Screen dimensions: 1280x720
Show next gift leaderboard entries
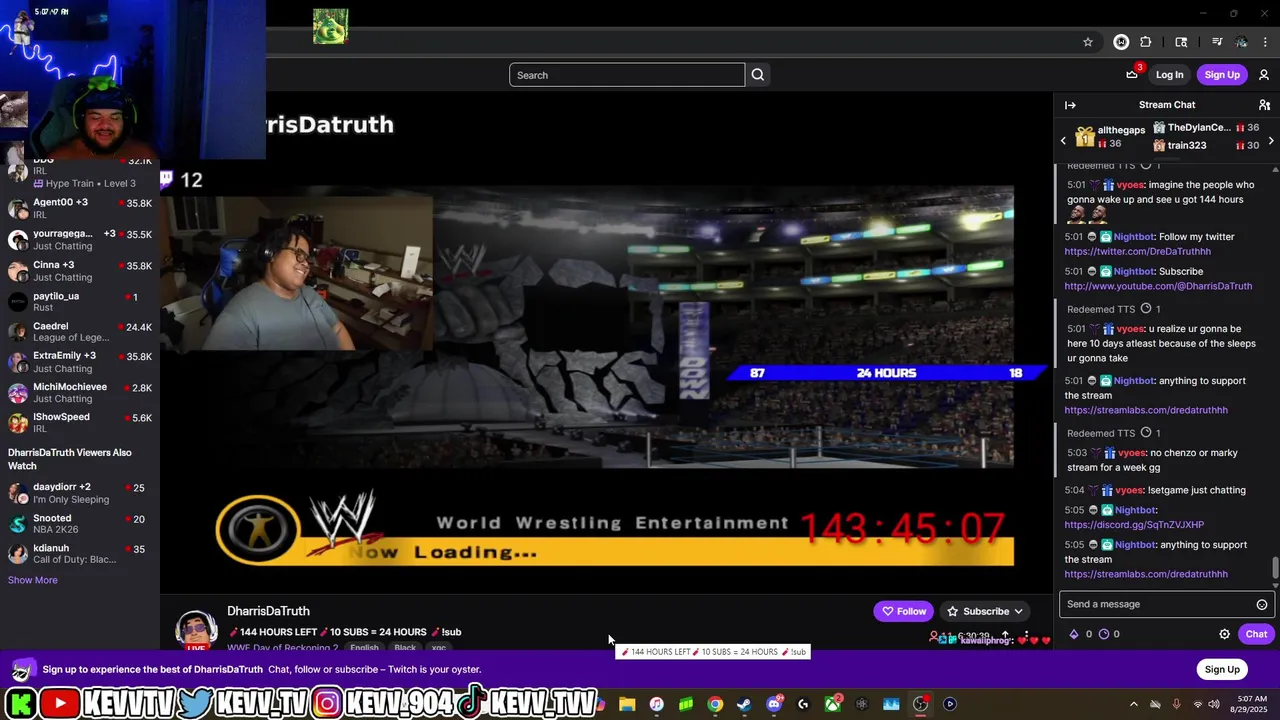[1271, 141]
